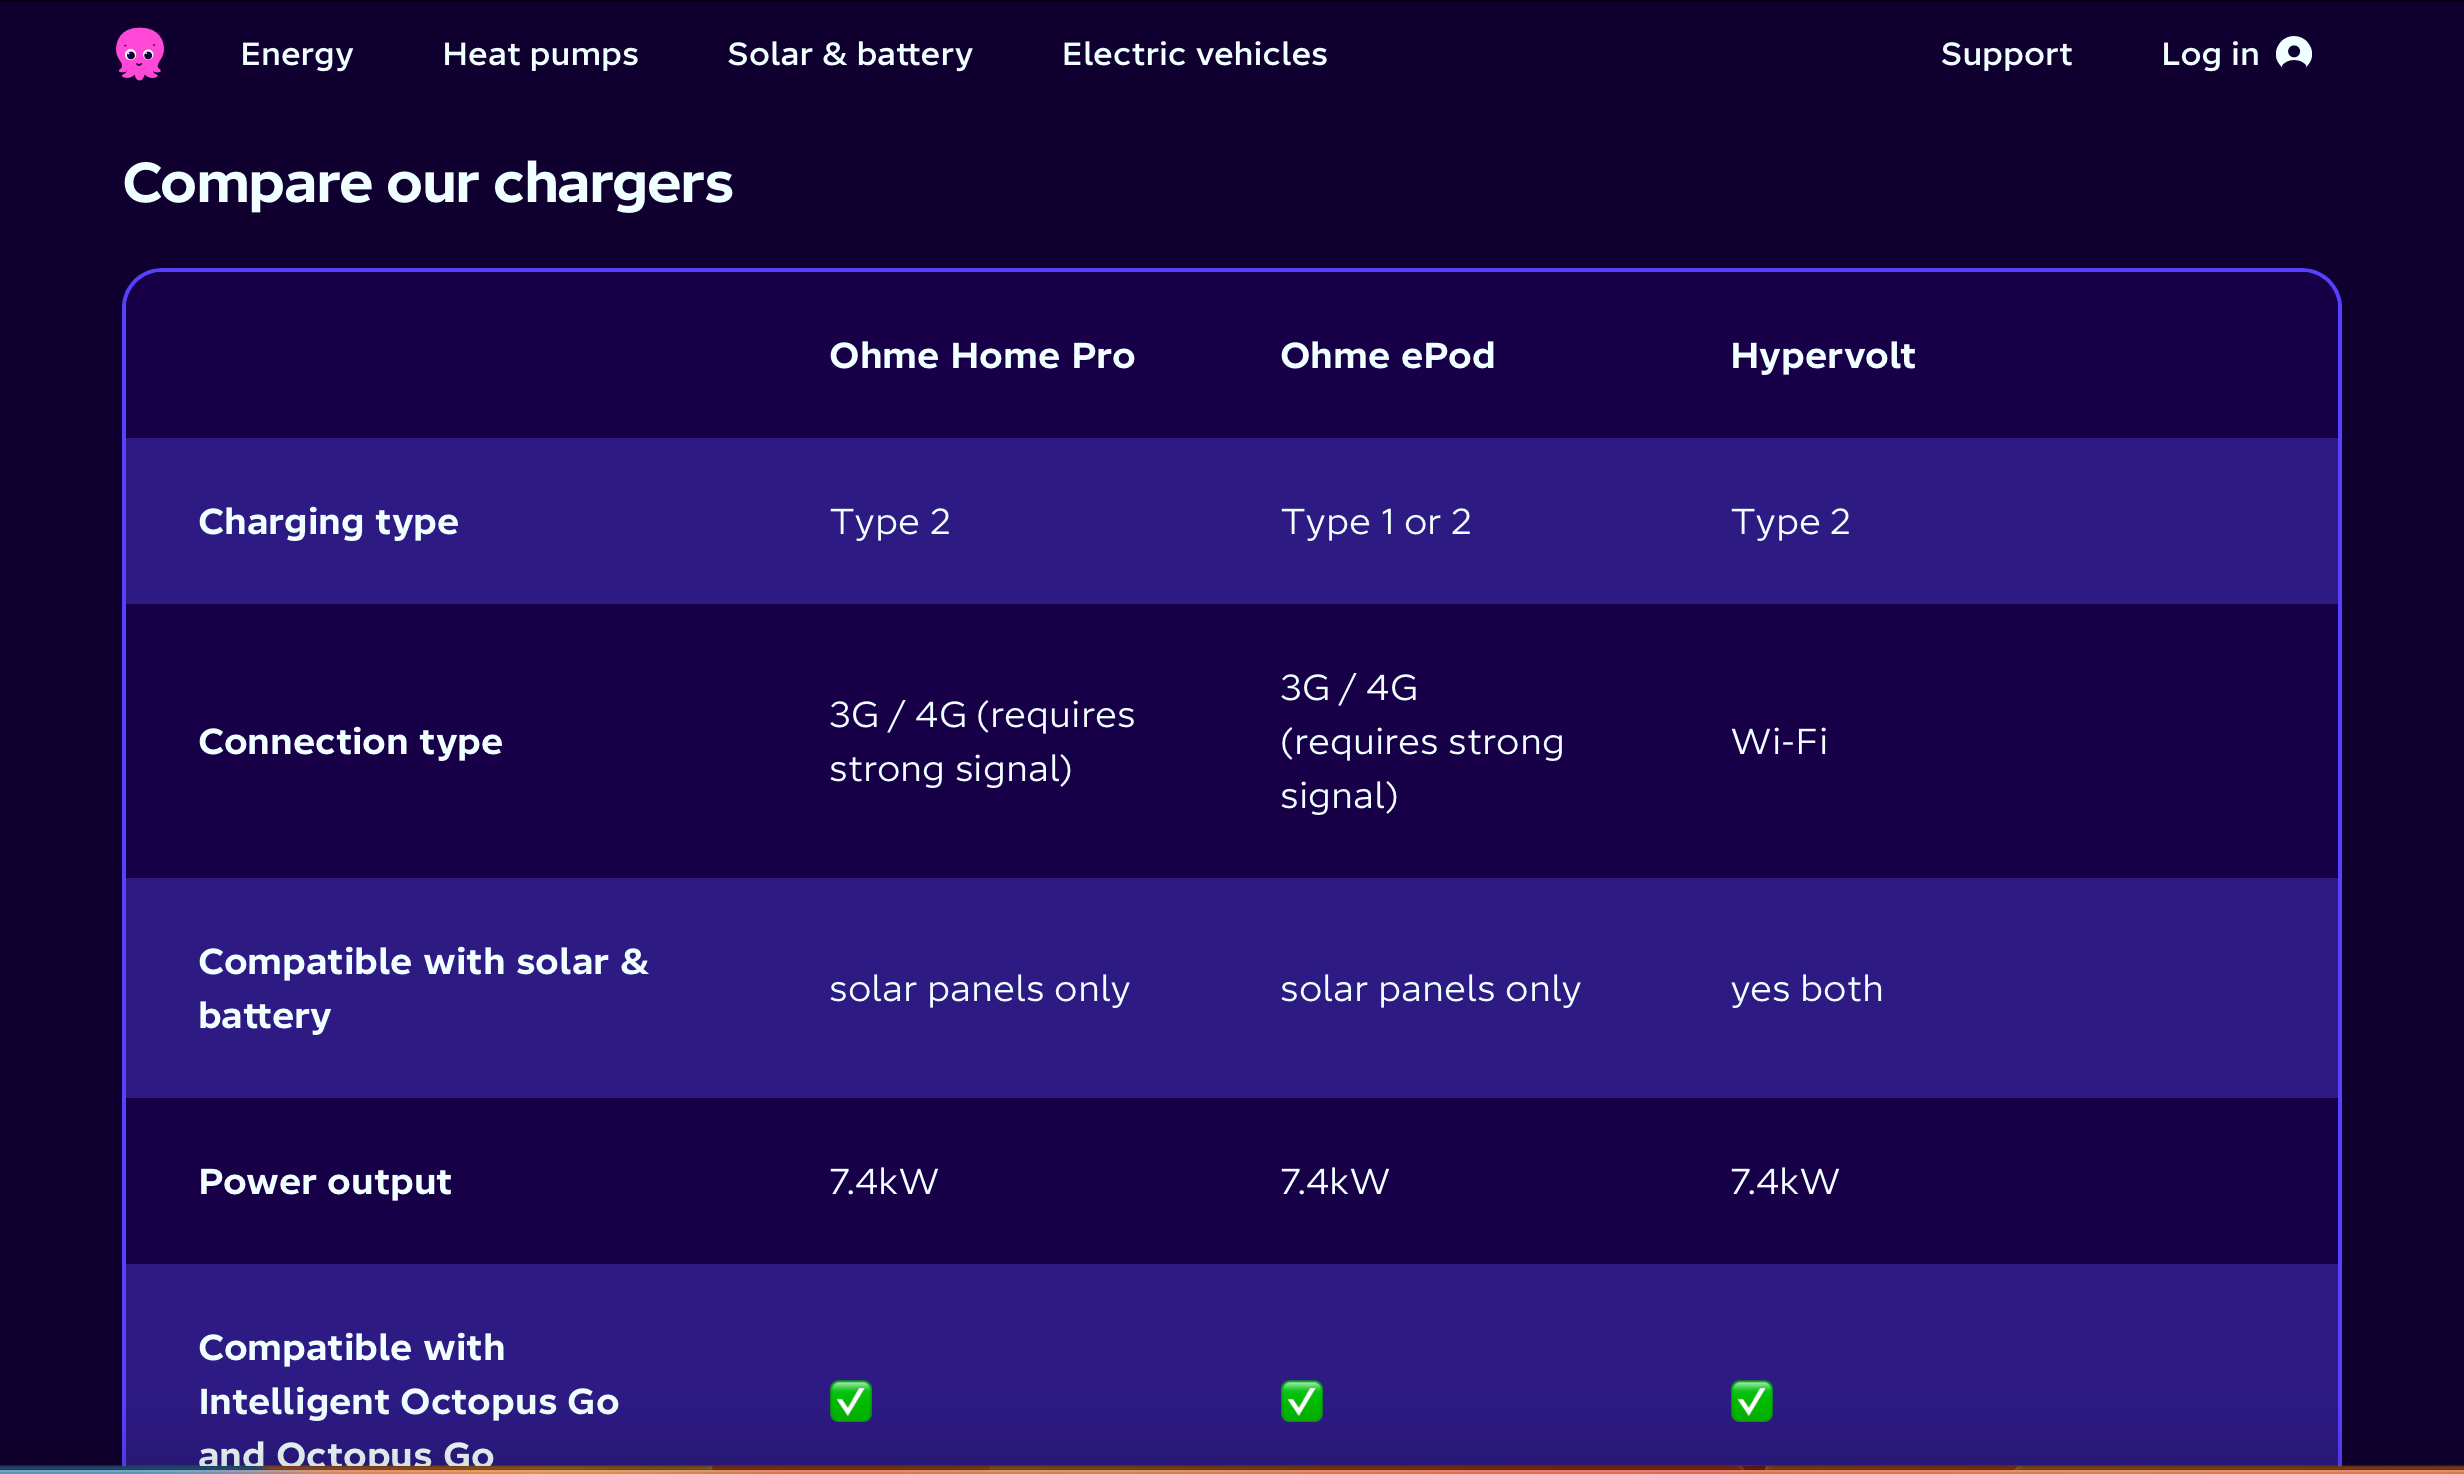Select the Ohme ePod column header
Image resolution: width=2464 pixels, height=1474 pixels.
click(x=1387, y=356)
